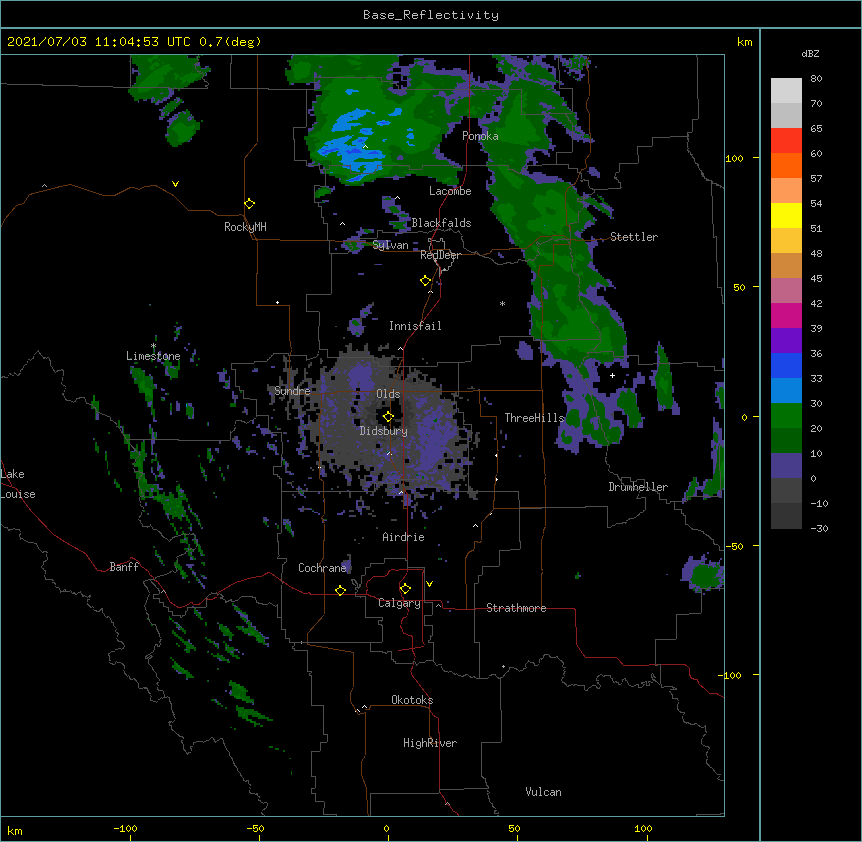
Task: Click the white asterisk above Limestone label
Action: [153, 347]
